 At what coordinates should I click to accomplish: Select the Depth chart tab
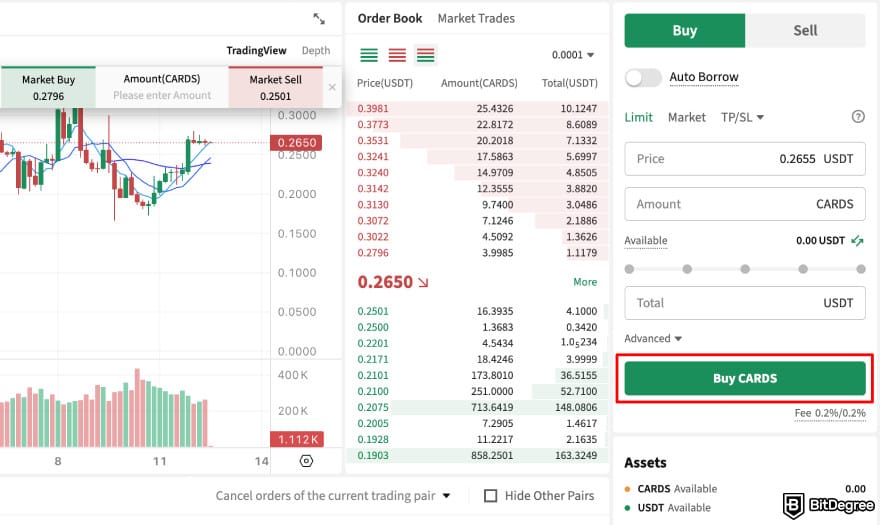click(316, 51)
